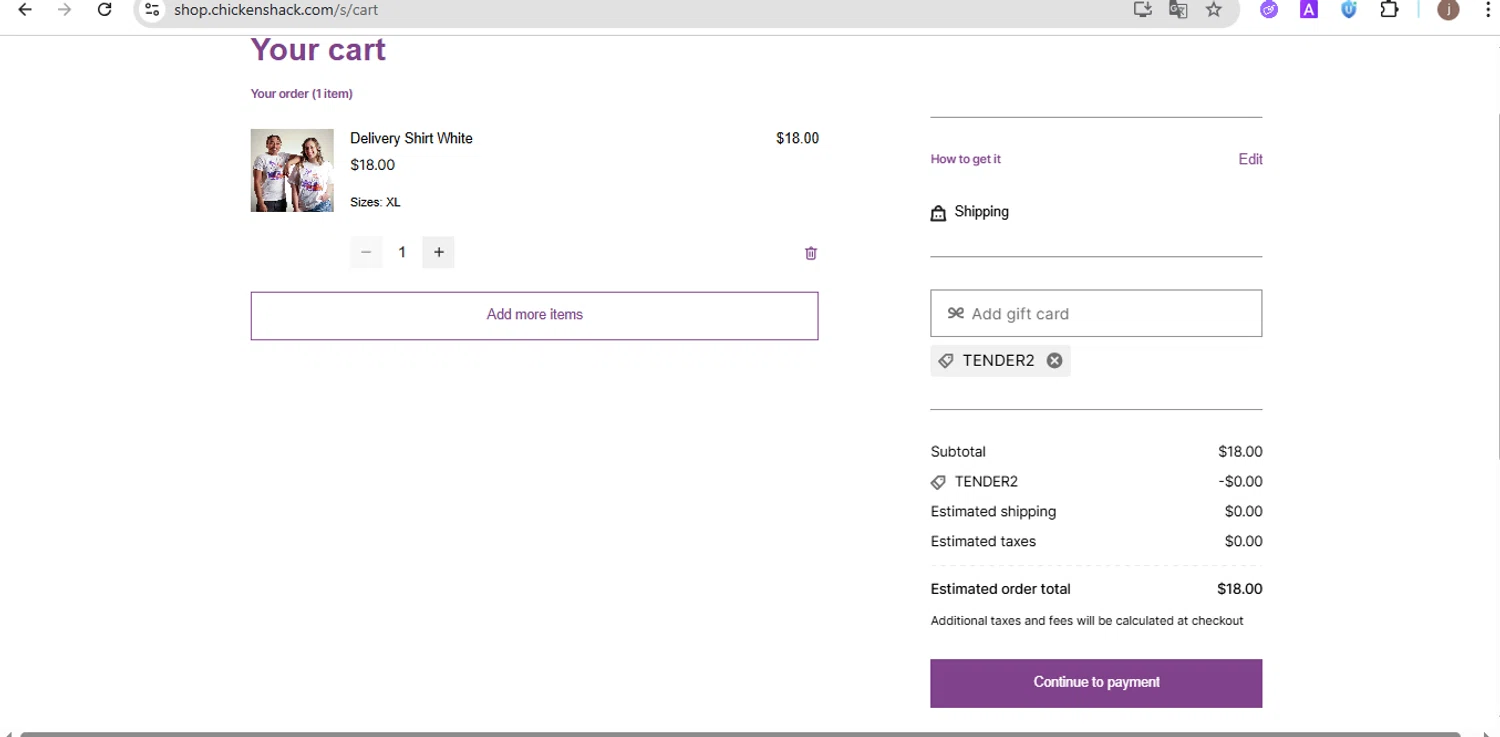Select the Estimated order total label
1500x737 pixels.
click(1000, 589)
